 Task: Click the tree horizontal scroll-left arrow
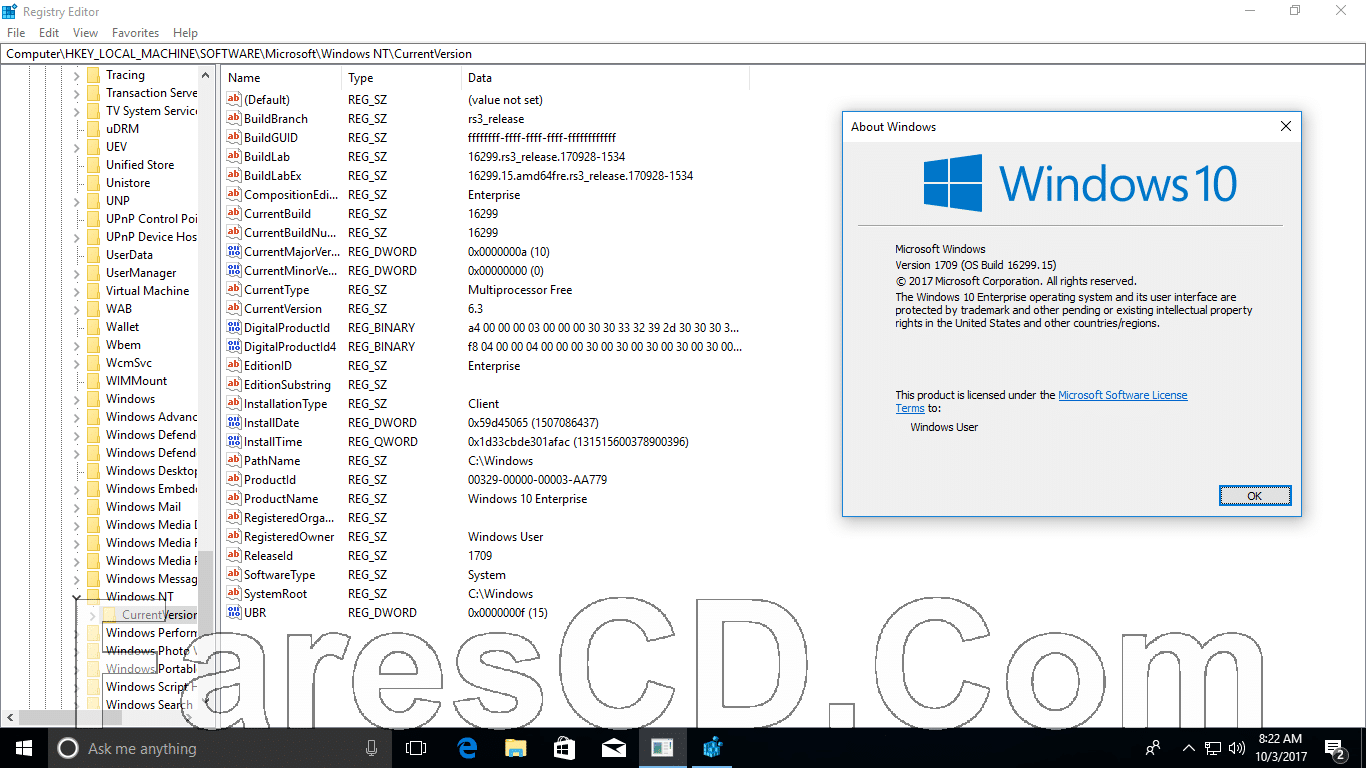click(x=10, y=717)
